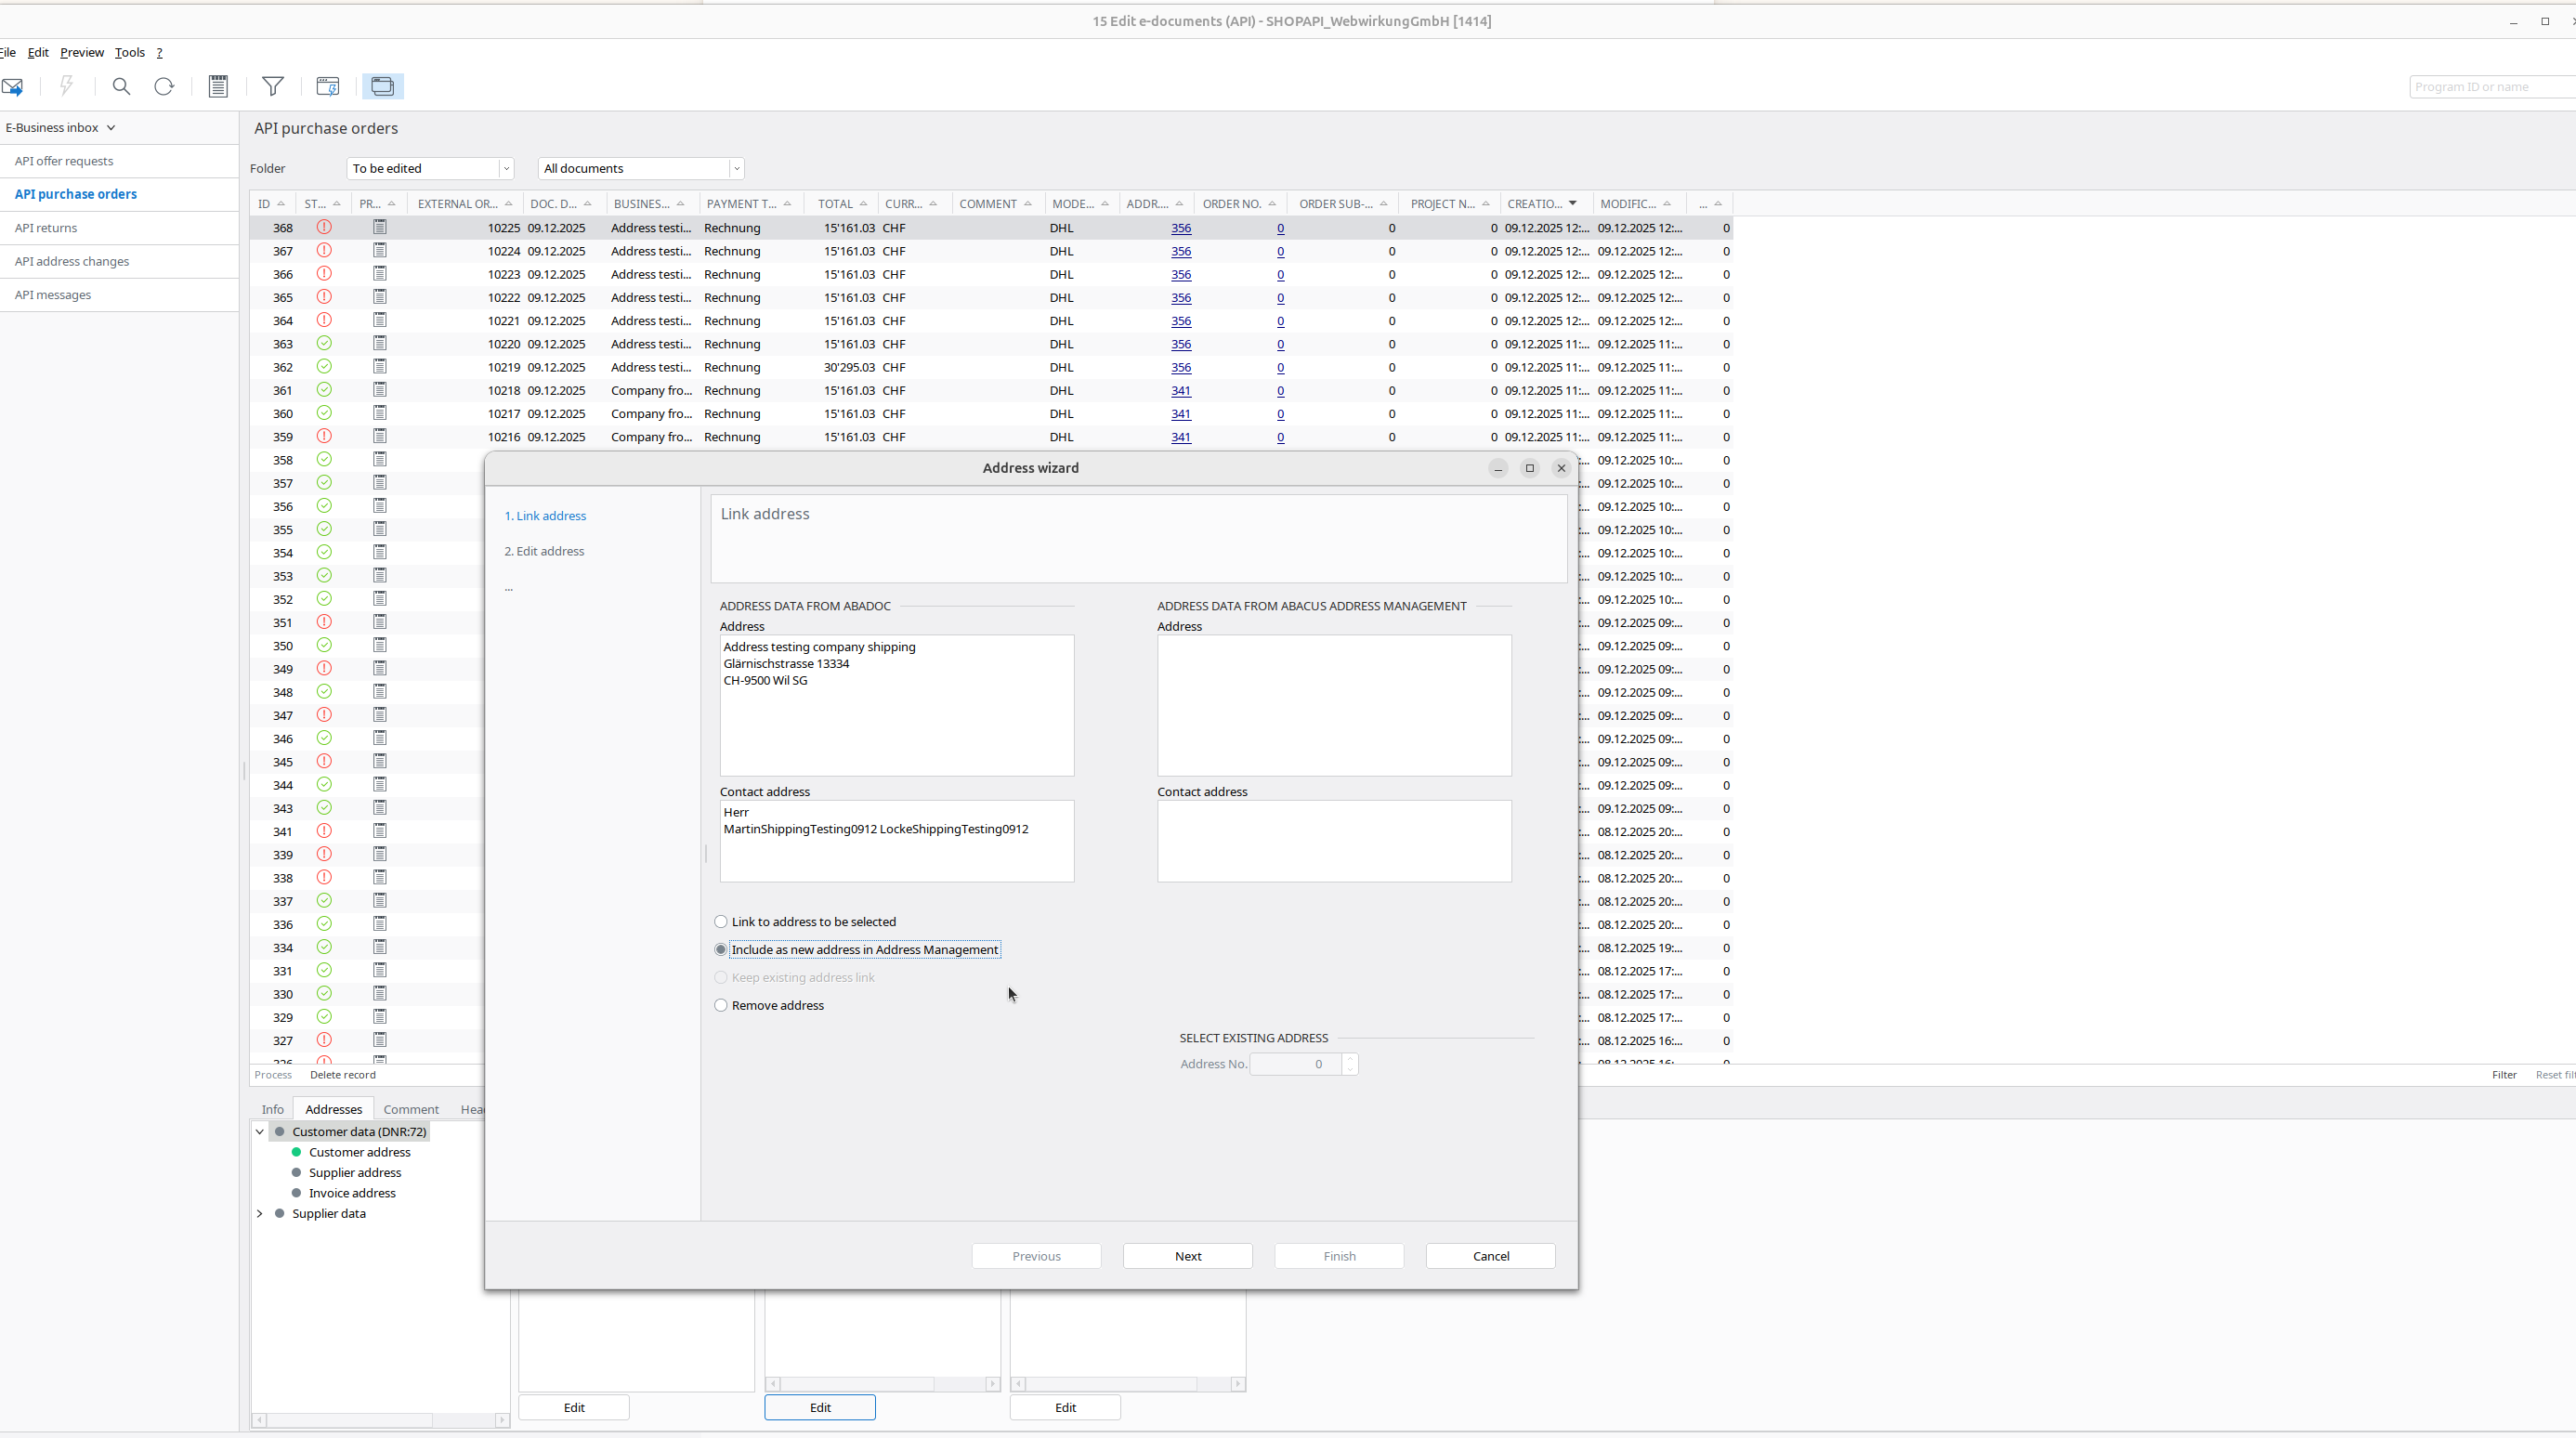Image resolution: width=2576 pixels, height=1438 pixels.
Task: Click the red error status icon in row 368
Action: click(324, 228)
